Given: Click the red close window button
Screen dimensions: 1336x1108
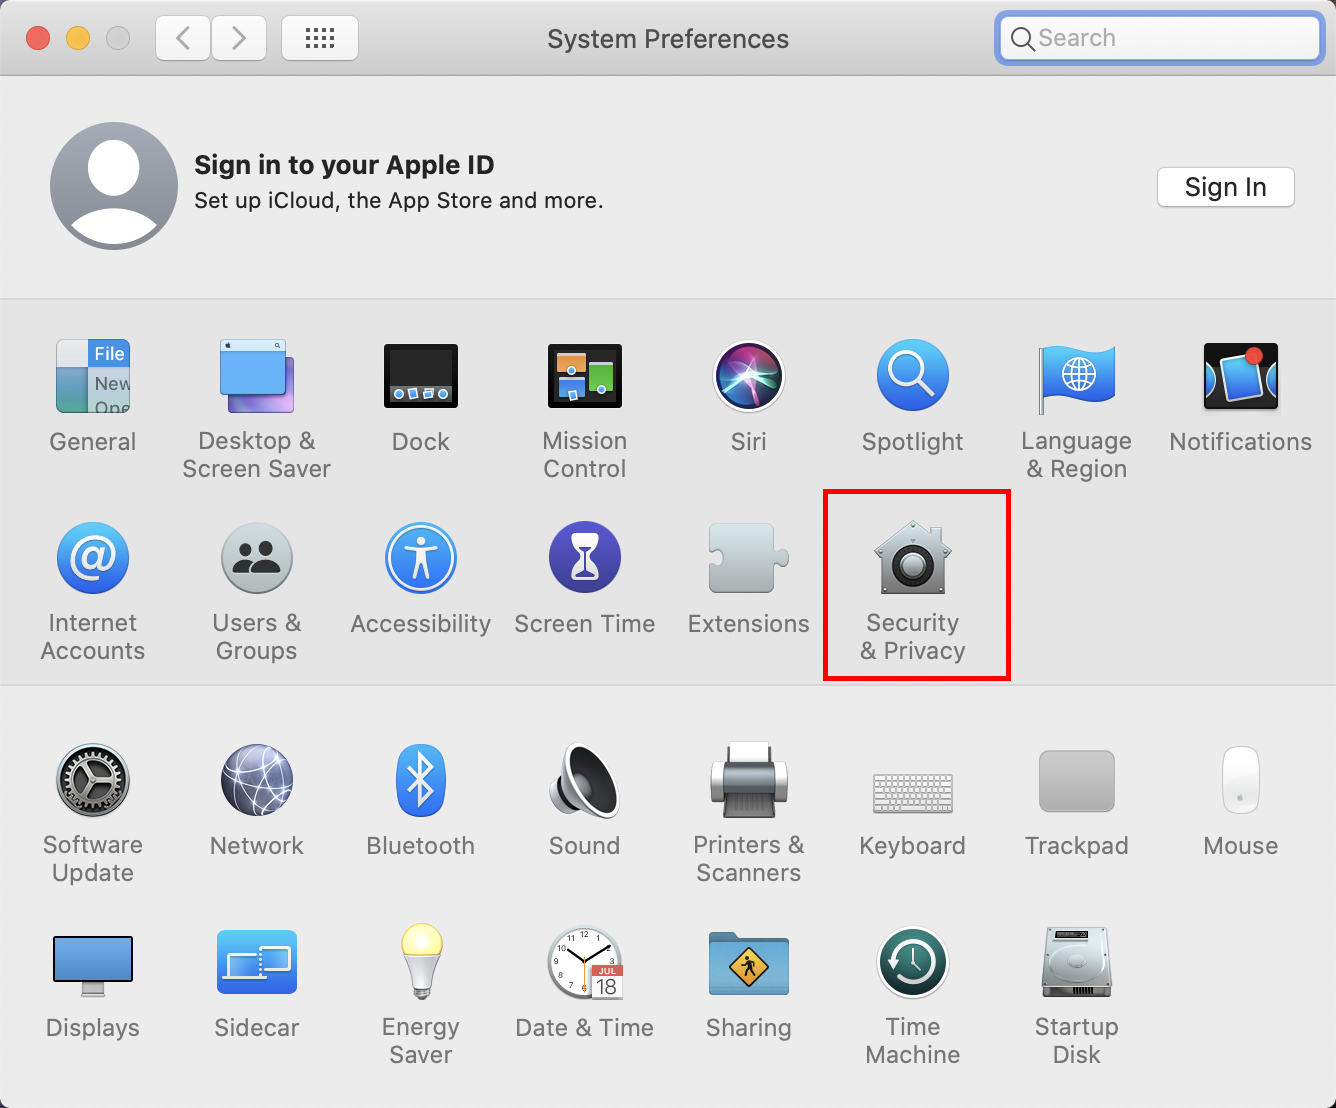Looking at the screenshot, I should coord(38,38).
